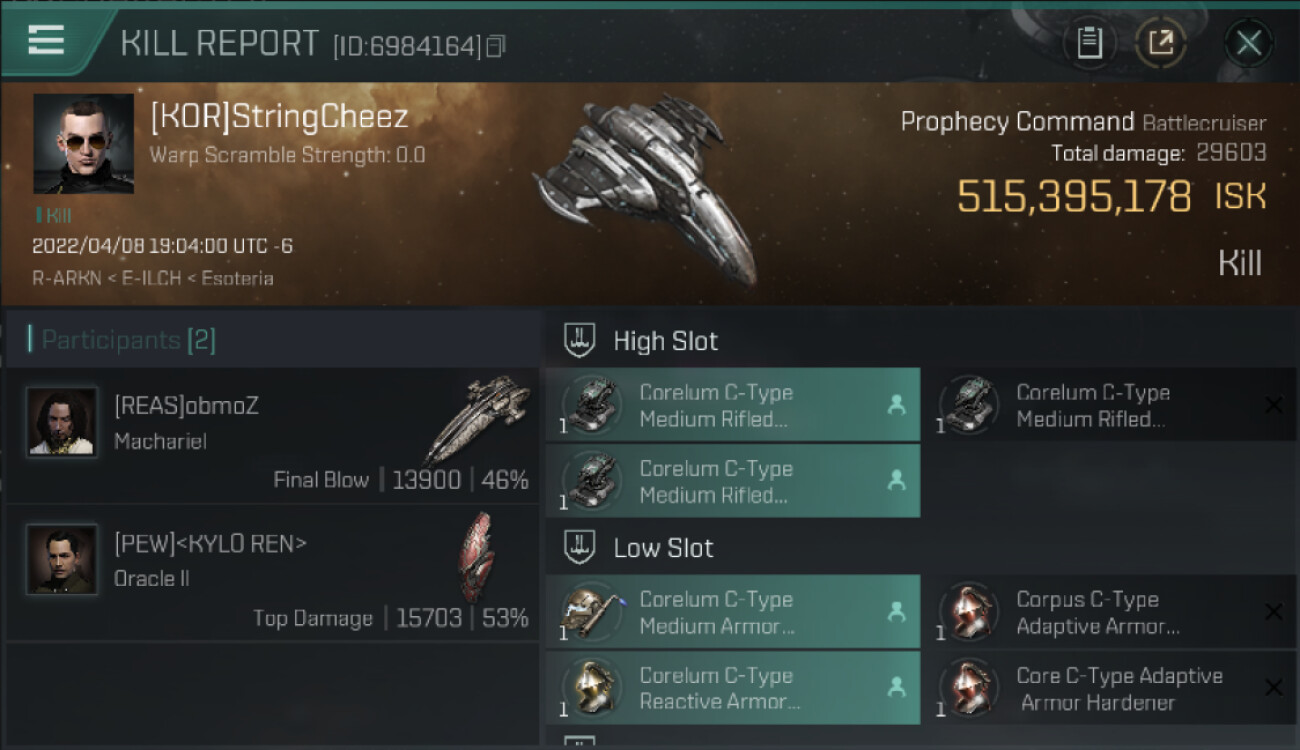Select participant KYLO REN's portrait
Image resolution: width=1300 pixels, height=750 pixels.
coord(62,559)
